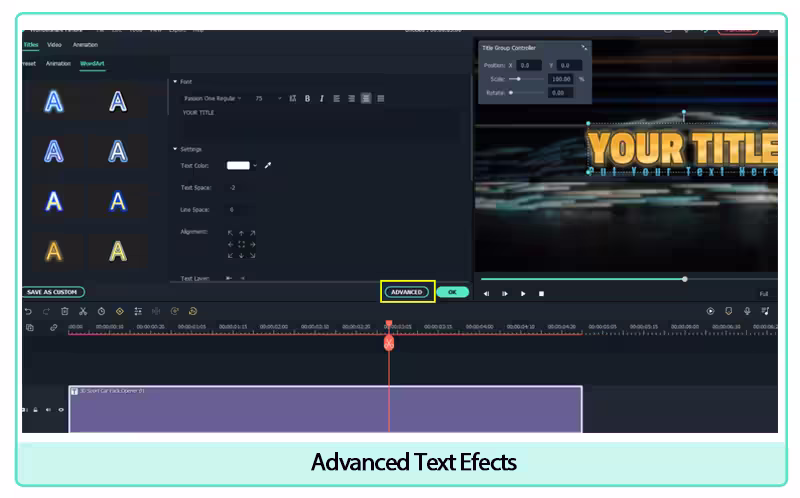Select the highlighted center align option
Screen dimensions: 800x498
[366, 98]
